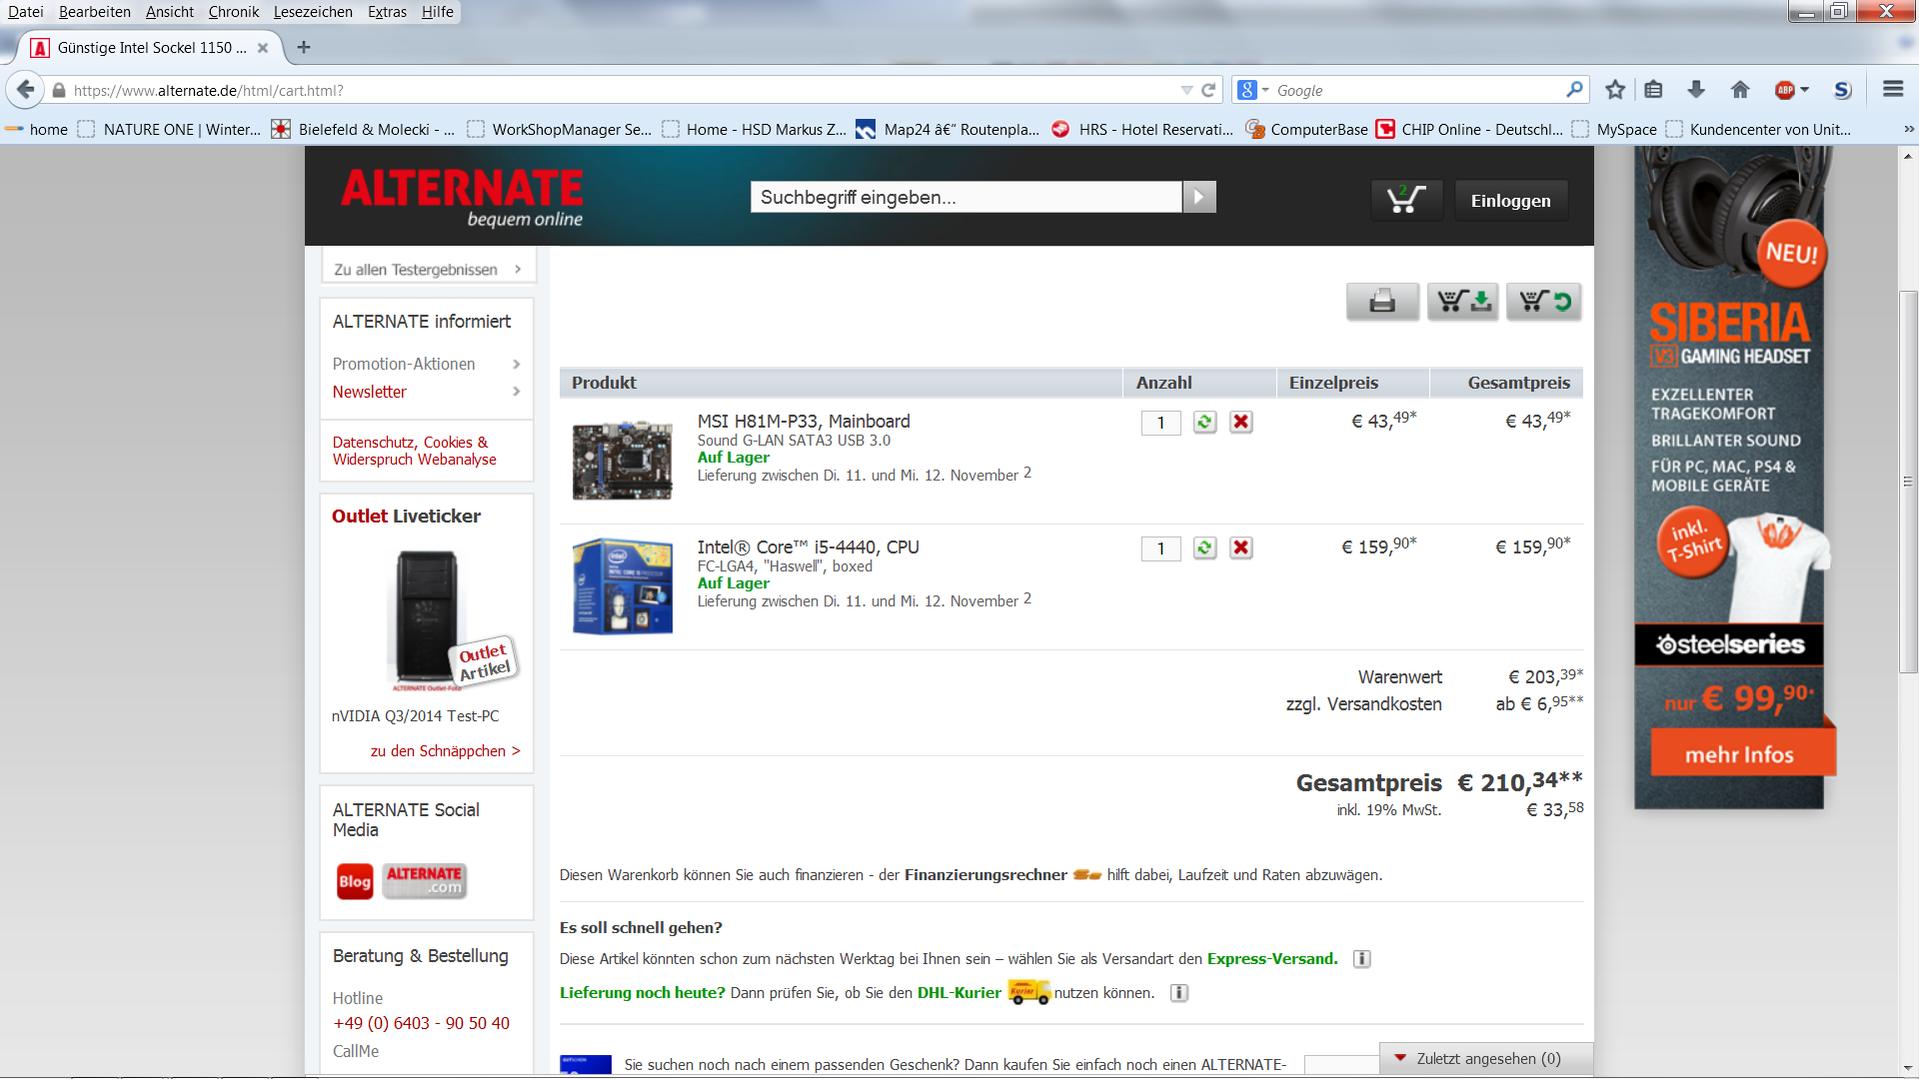Open the shopping cart icon in header
This screenshot has width=1919, height=1079.
pos(1406,199)
